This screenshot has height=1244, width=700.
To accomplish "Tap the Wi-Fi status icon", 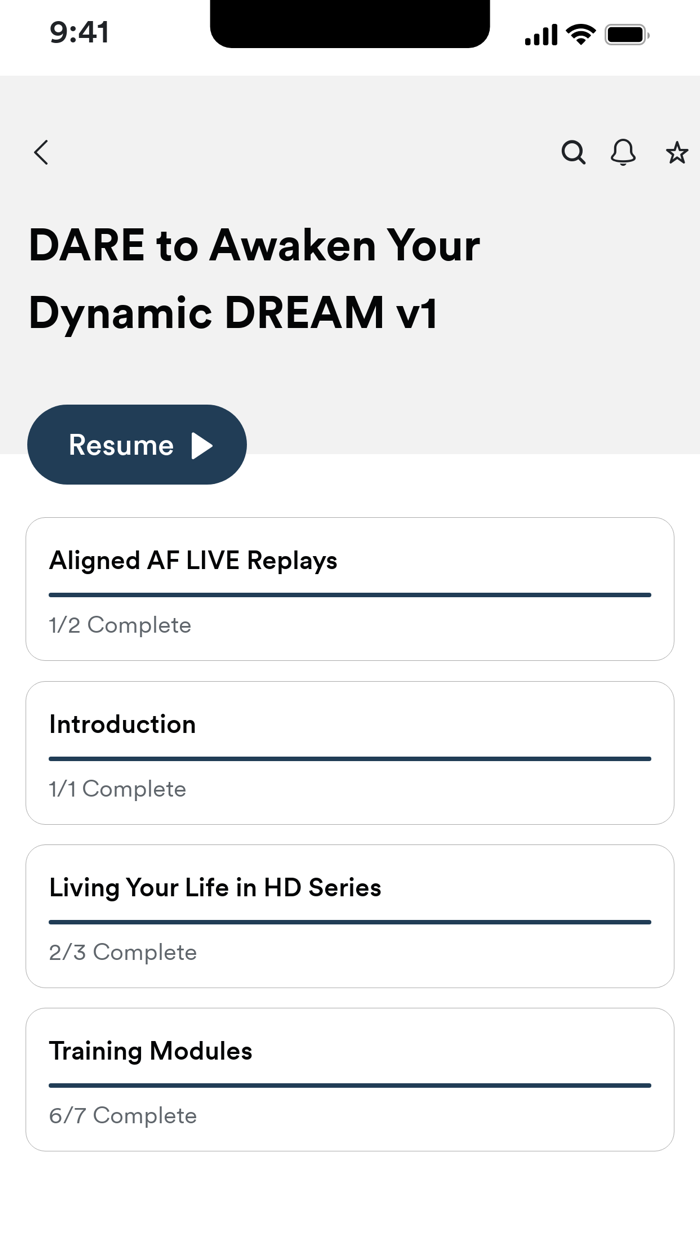I will click(581, 33).
